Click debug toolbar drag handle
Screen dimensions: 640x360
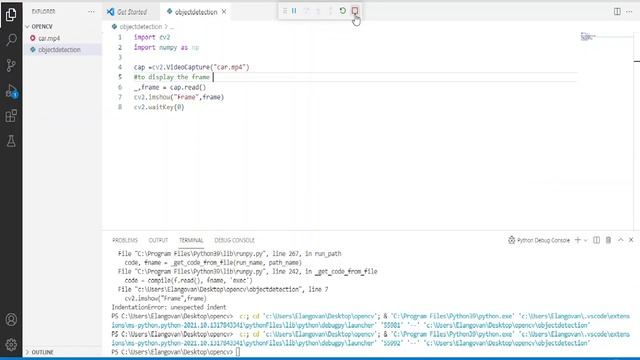(284, 11)
